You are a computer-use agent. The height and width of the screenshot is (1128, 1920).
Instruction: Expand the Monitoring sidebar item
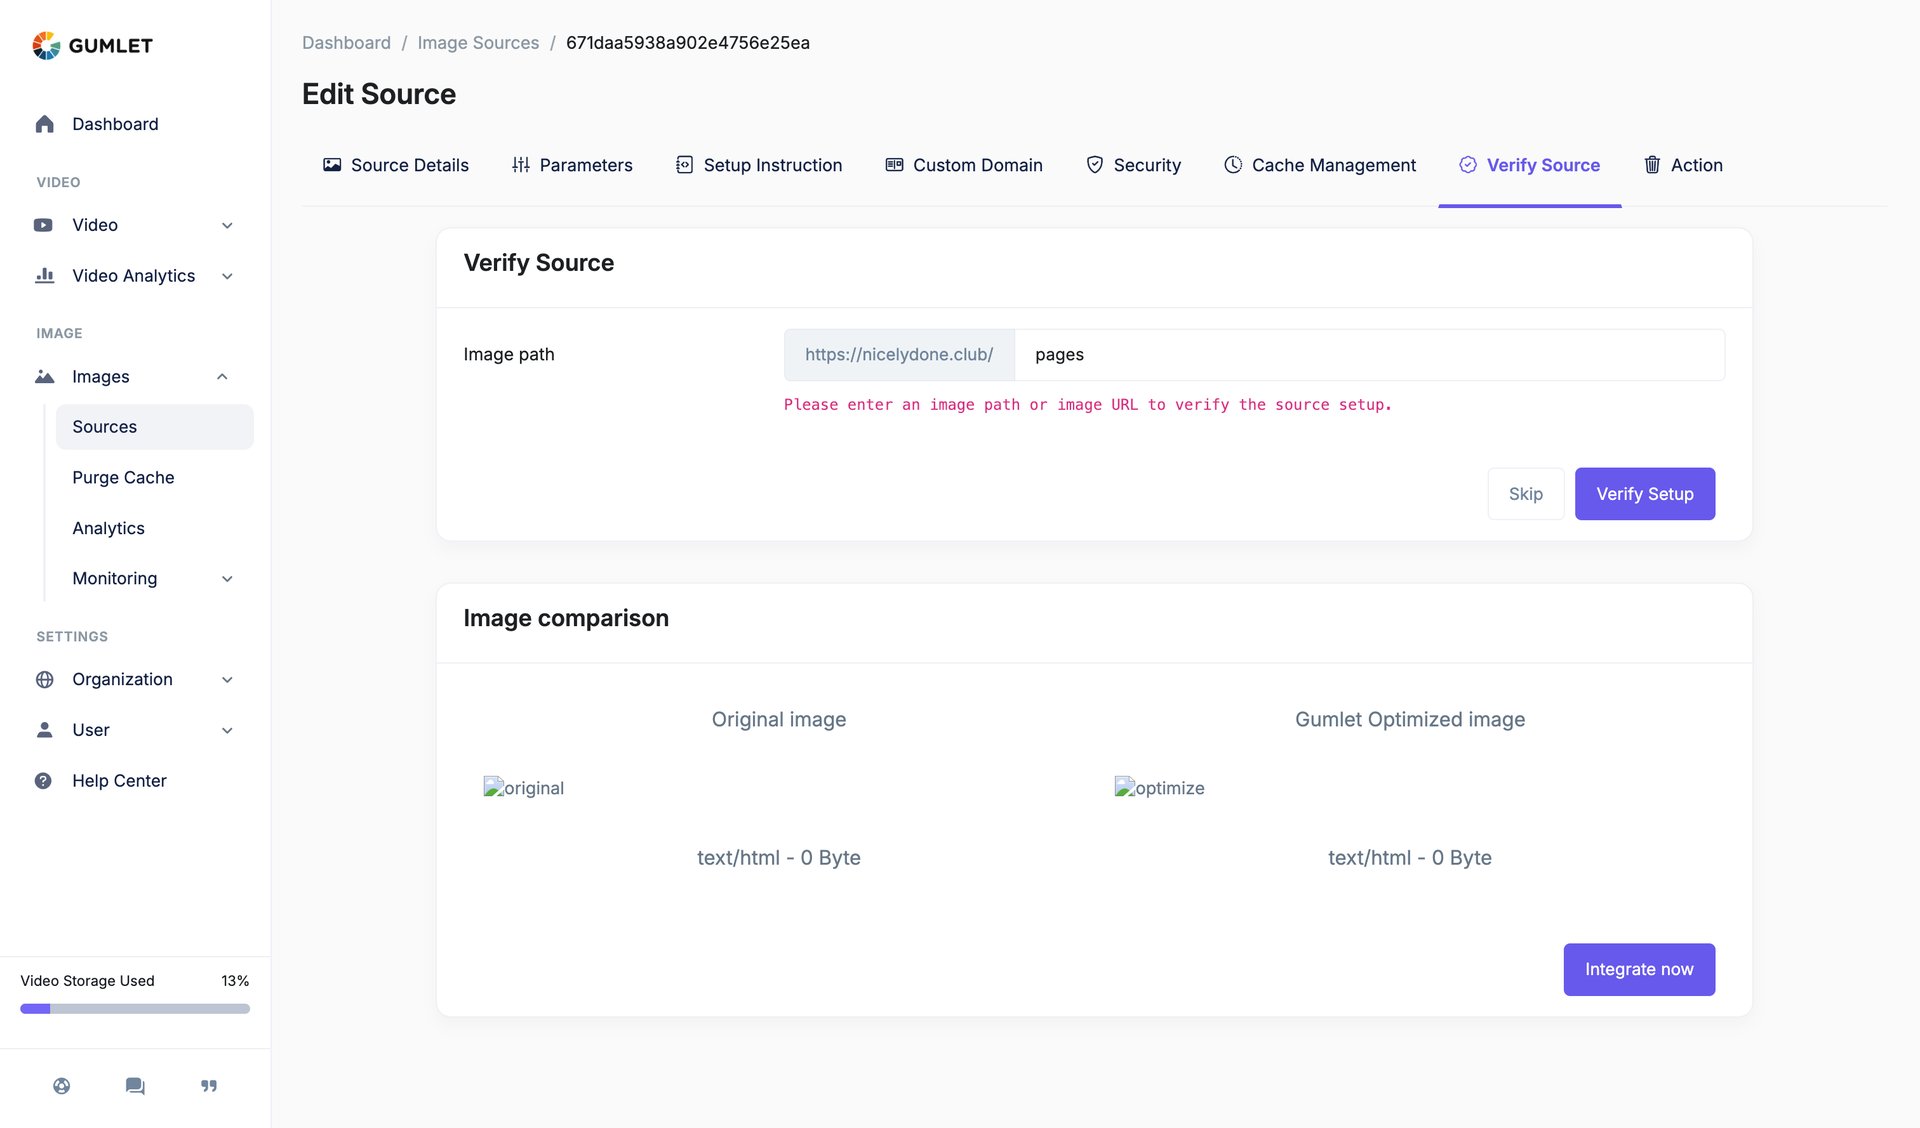click(228, 578)
